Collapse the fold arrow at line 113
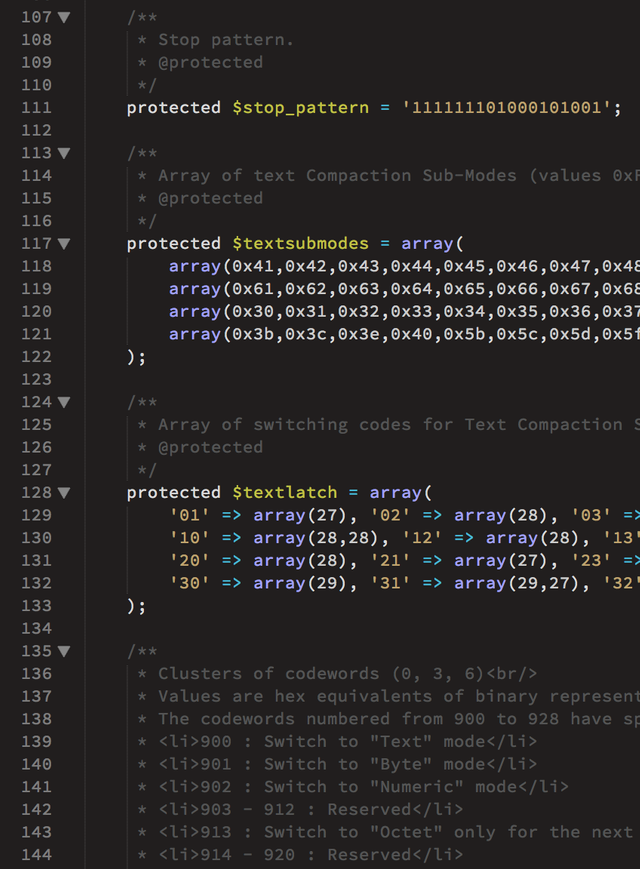640x869 pixels. point(64,154)
